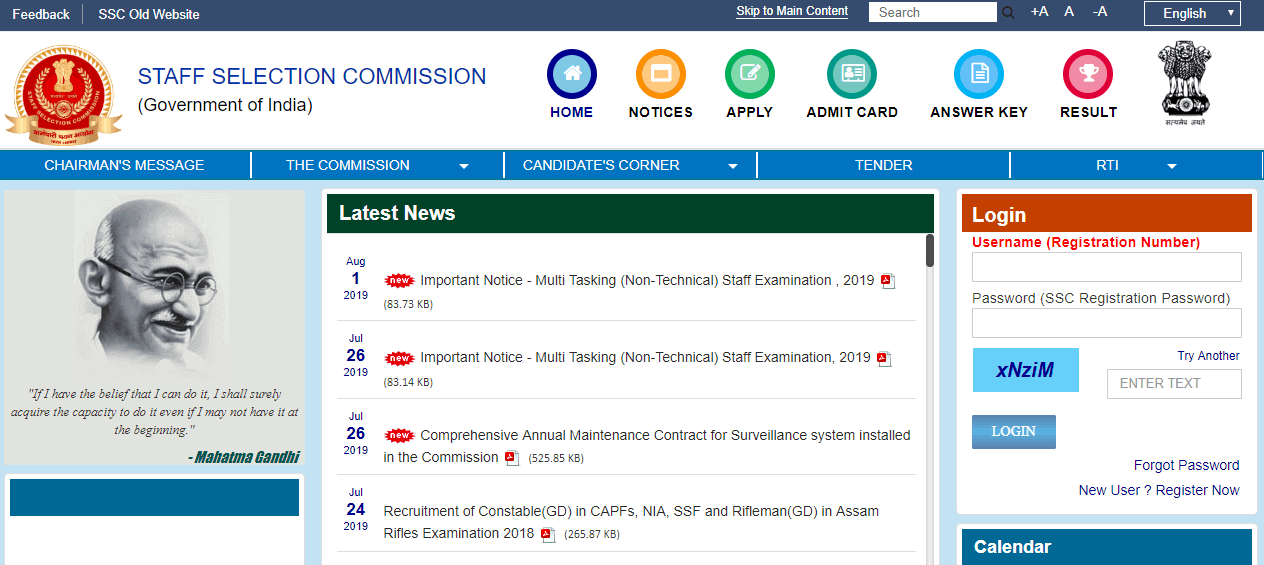Expand The Commission menu arrow
This screenshot has height=565, width=1264.
[464, 166]
